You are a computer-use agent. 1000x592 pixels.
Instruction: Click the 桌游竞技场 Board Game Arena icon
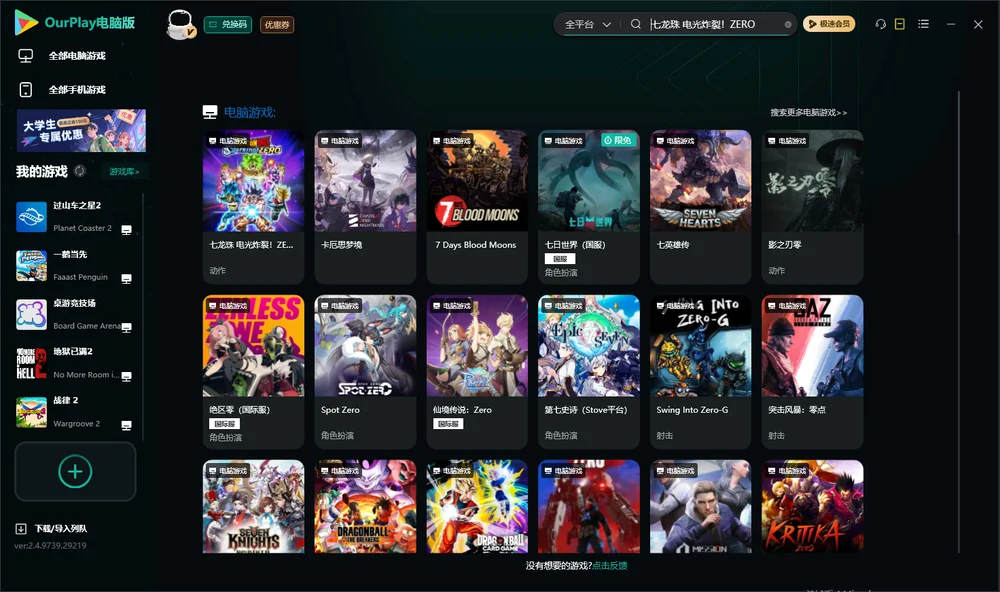pyautogui.click(x=31, y=314)
